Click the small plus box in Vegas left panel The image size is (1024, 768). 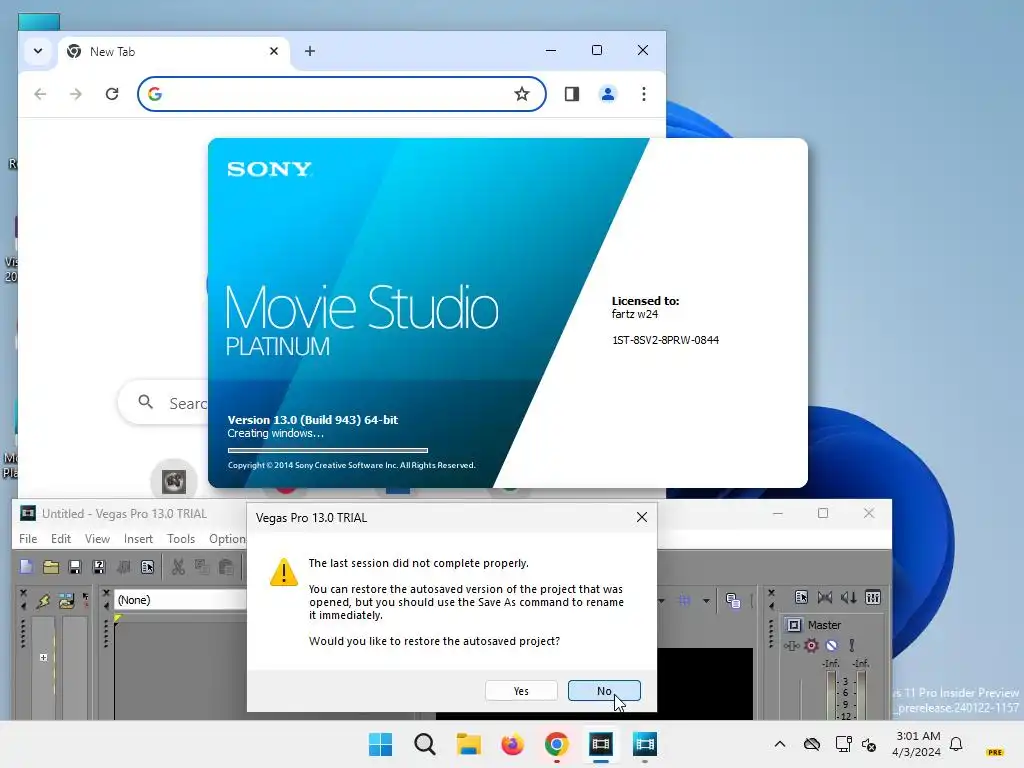click(x=43, y=657)
